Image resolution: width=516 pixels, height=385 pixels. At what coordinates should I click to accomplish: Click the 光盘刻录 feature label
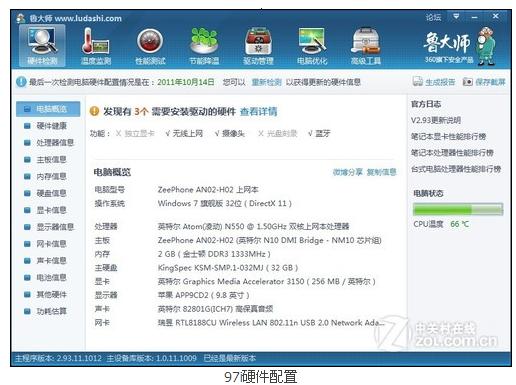coord(282,134)
